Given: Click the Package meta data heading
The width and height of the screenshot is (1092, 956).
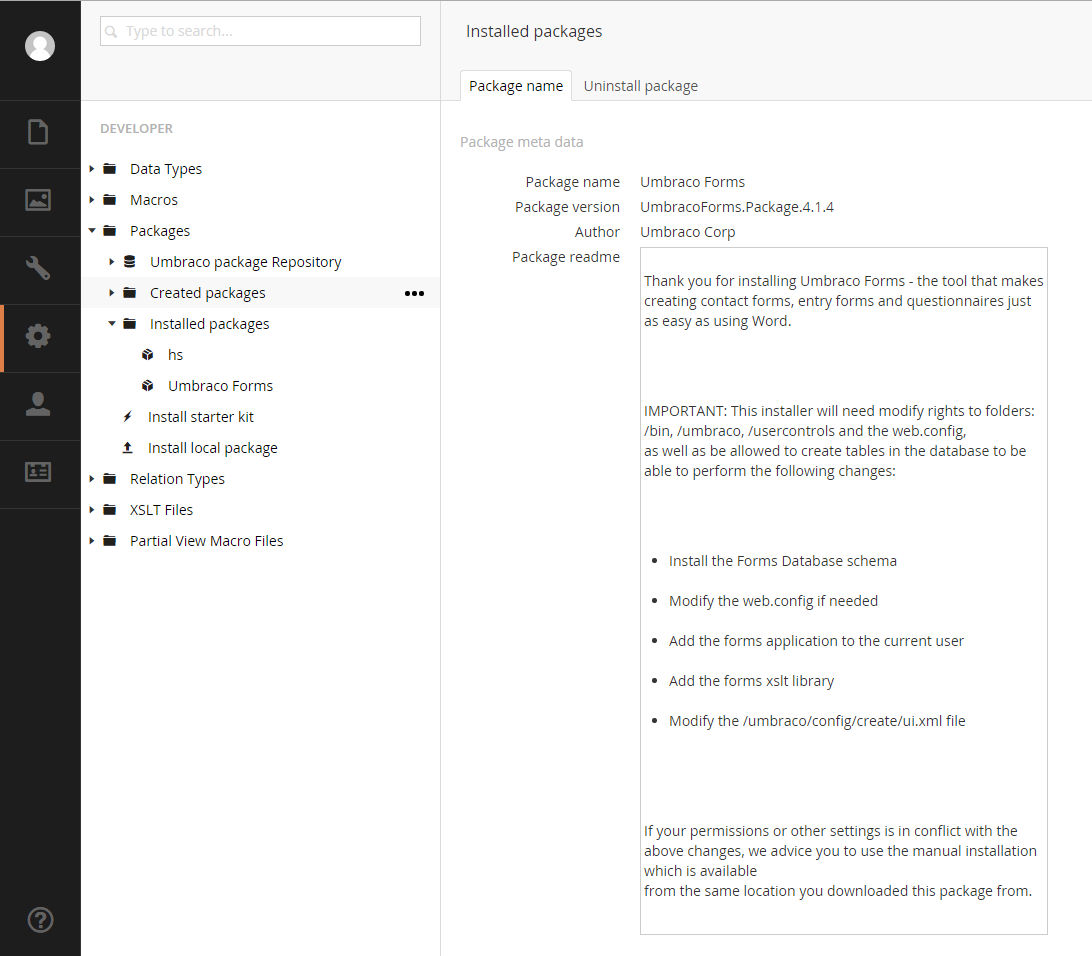Looking at the screenshot, I should [x=522, y=142].
